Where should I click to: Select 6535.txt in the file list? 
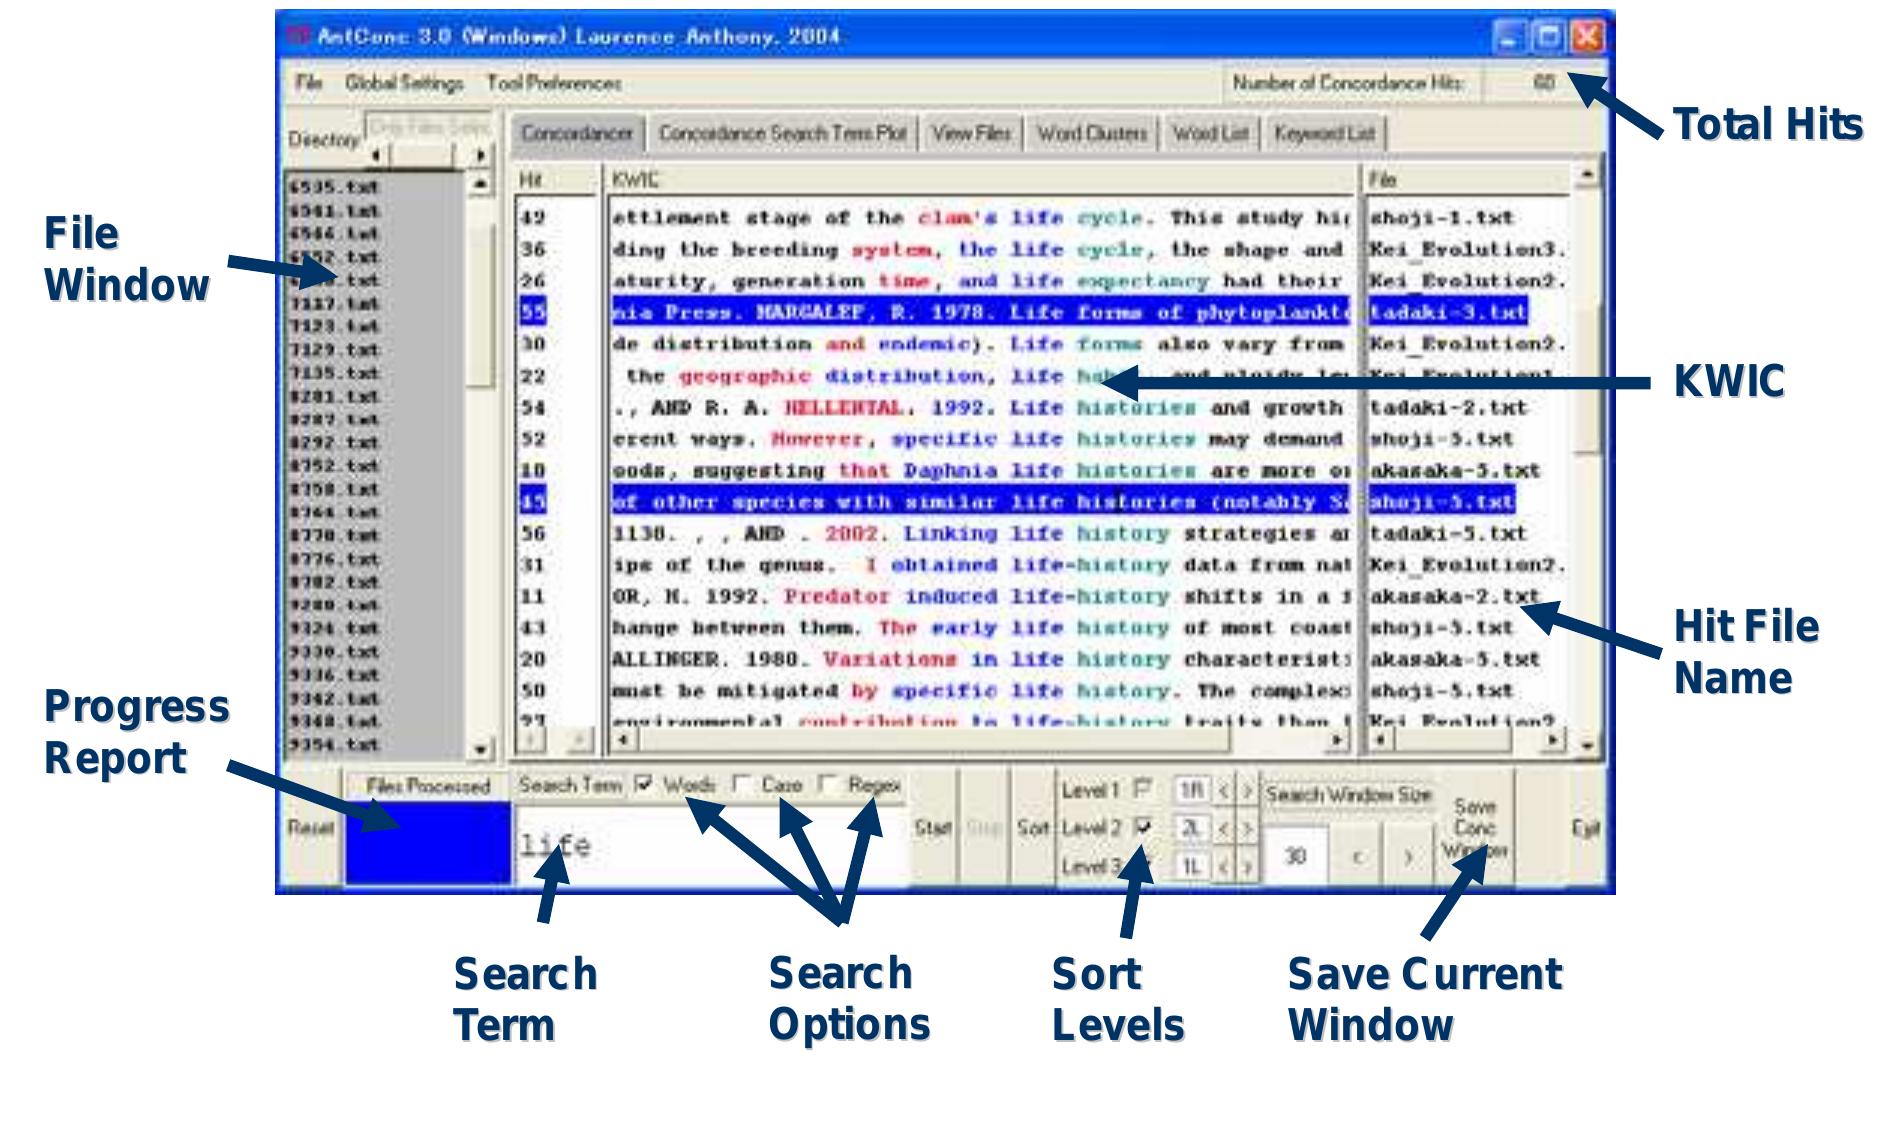(x=334, y=187)
